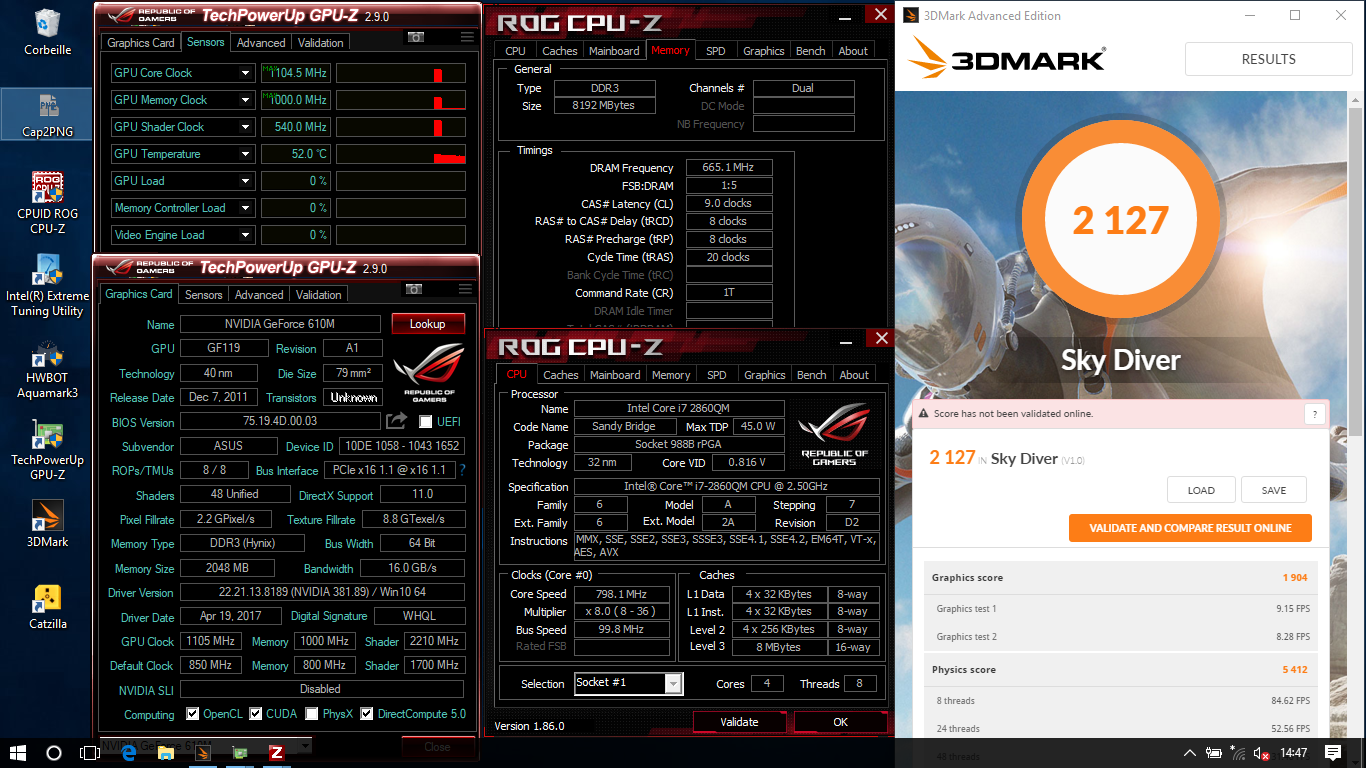Open Cortana search circle on taskbar
1366x768 pixels.
[x=54, y=752]
